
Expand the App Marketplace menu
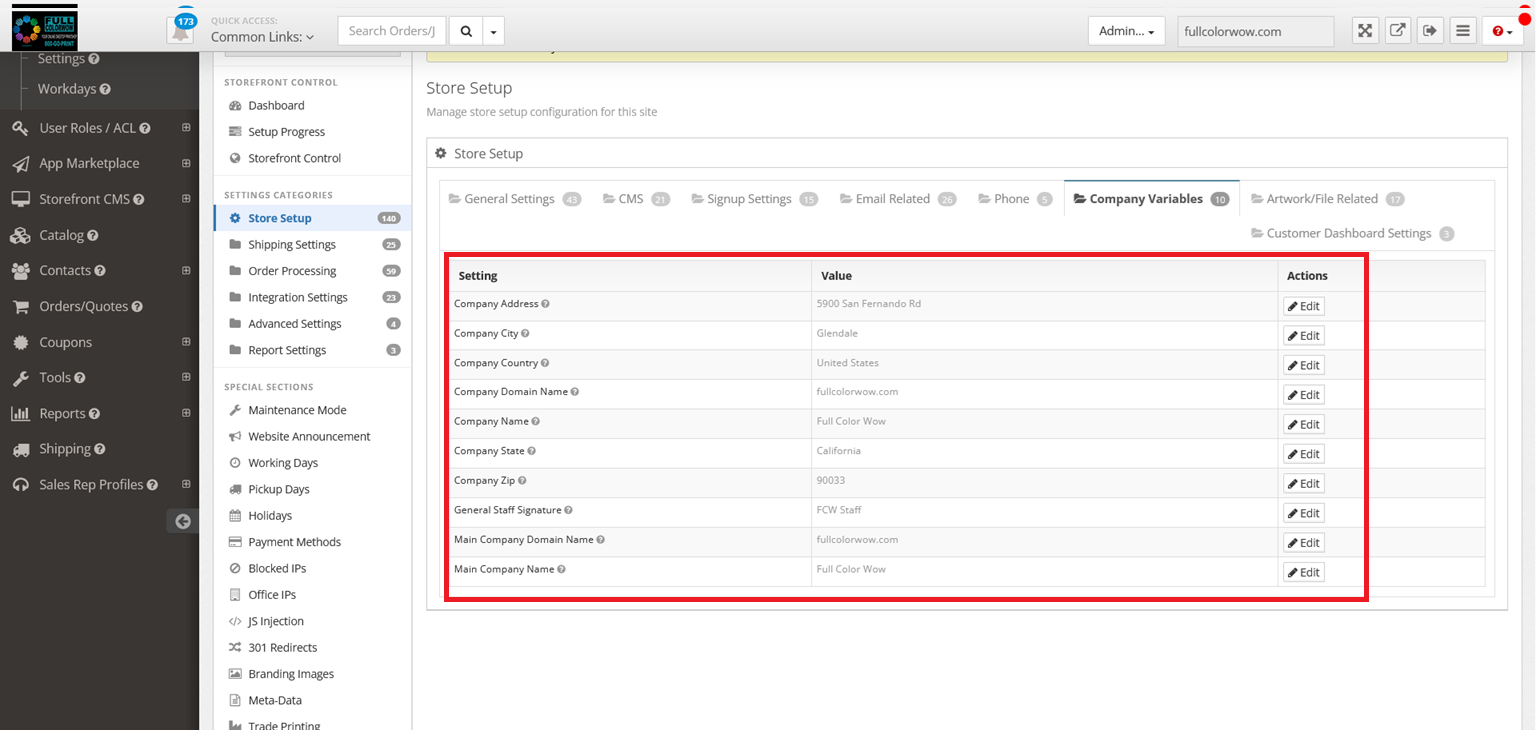186,163
